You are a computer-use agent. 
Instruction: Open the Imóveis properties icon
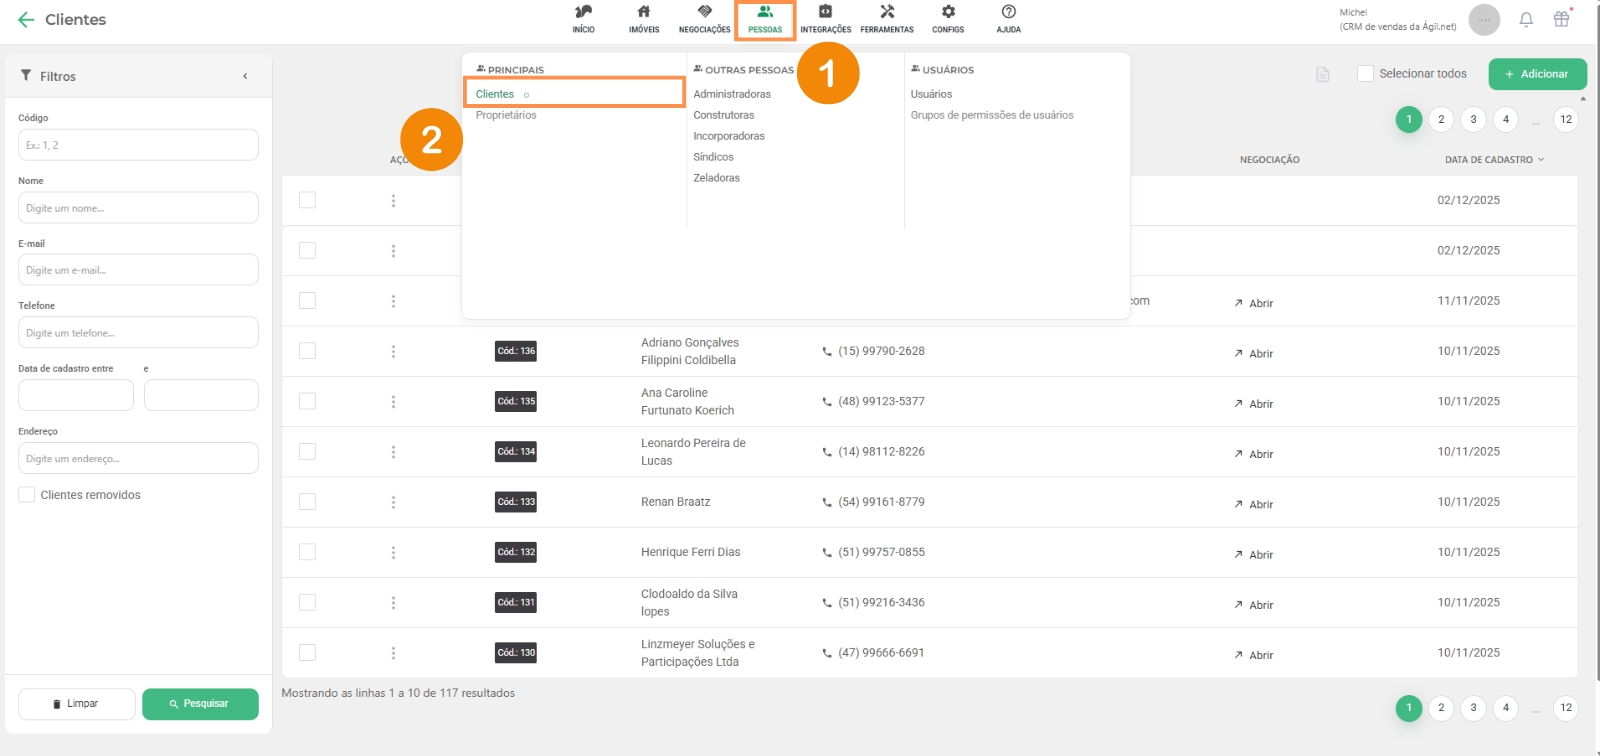pyautogui.click(x=644, y=13)
